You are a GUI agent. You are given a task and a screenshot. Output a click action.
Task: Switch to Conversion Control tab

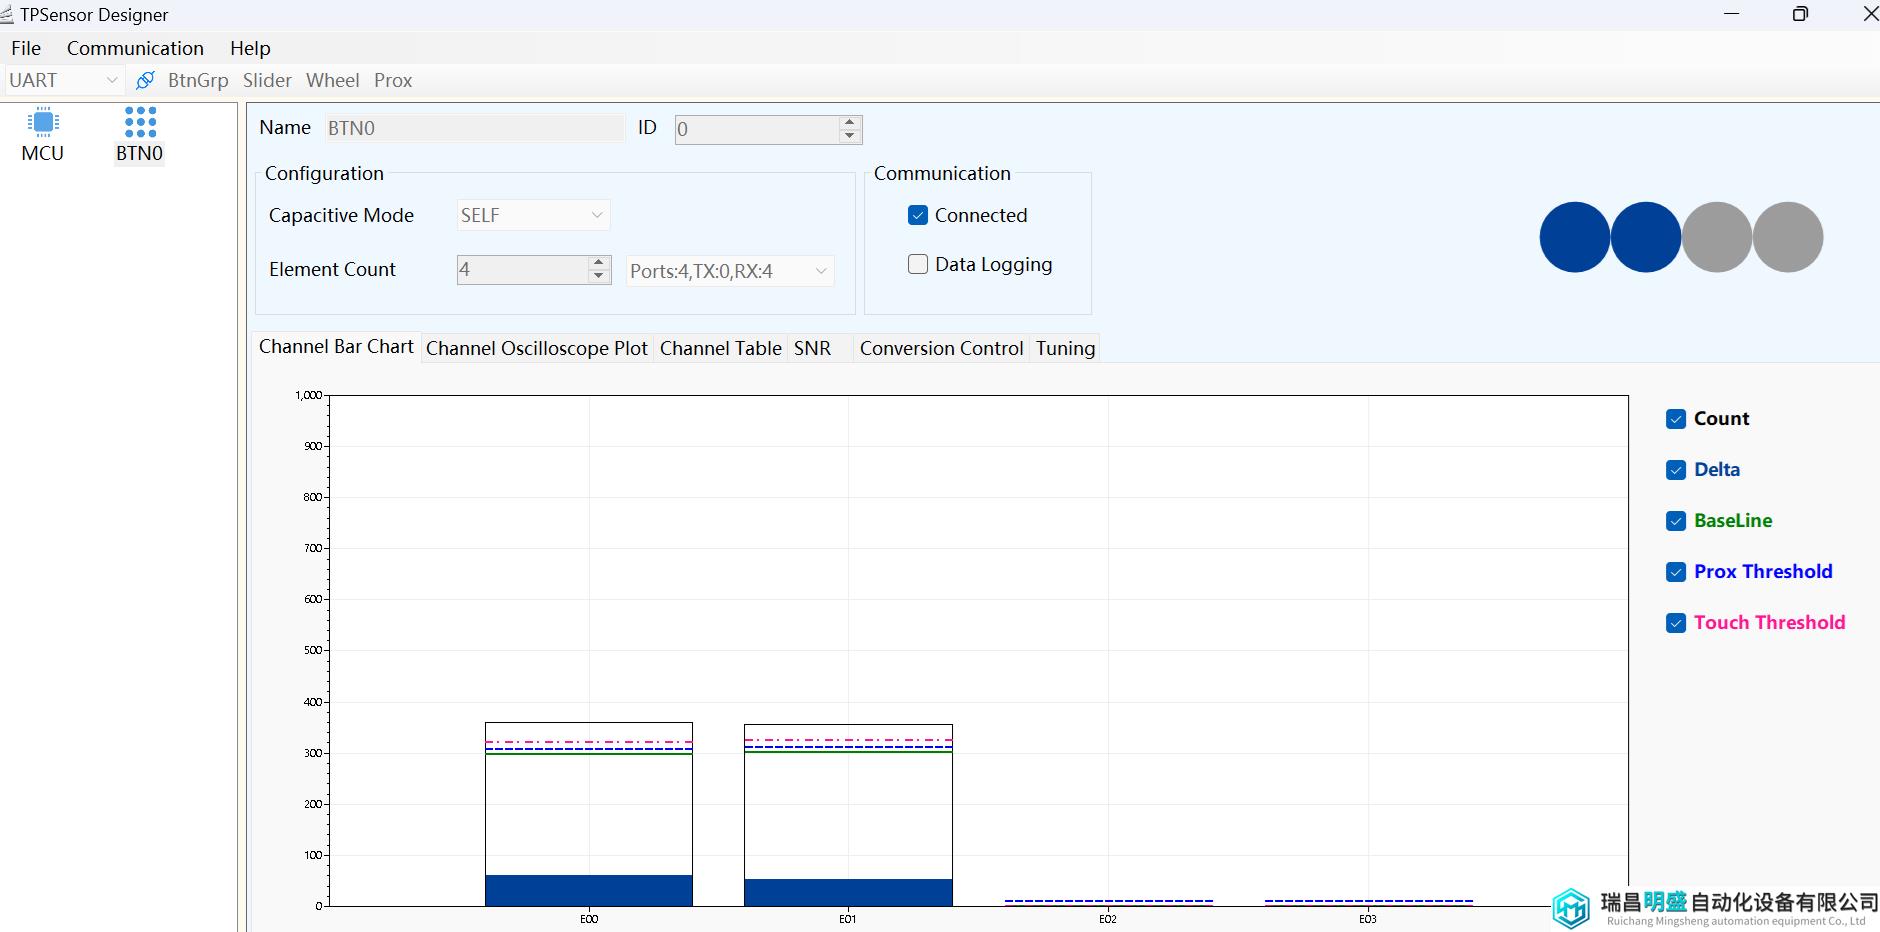[942, 348]
